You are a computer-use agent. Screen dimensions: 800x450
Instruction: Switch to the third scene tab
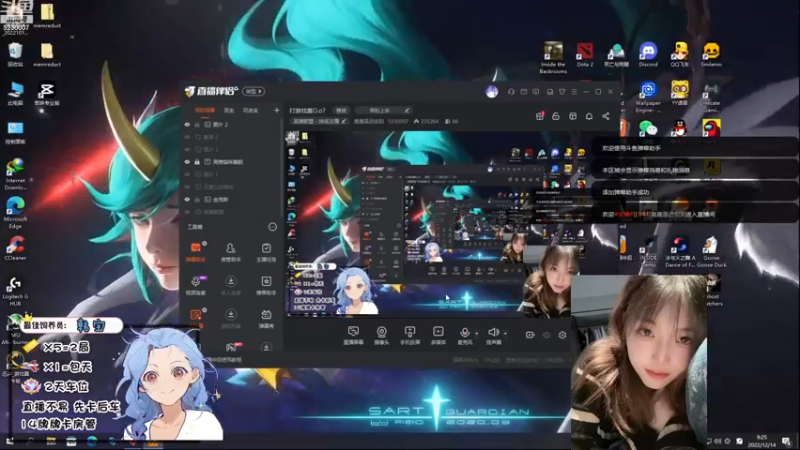click(x=250, y=110)
